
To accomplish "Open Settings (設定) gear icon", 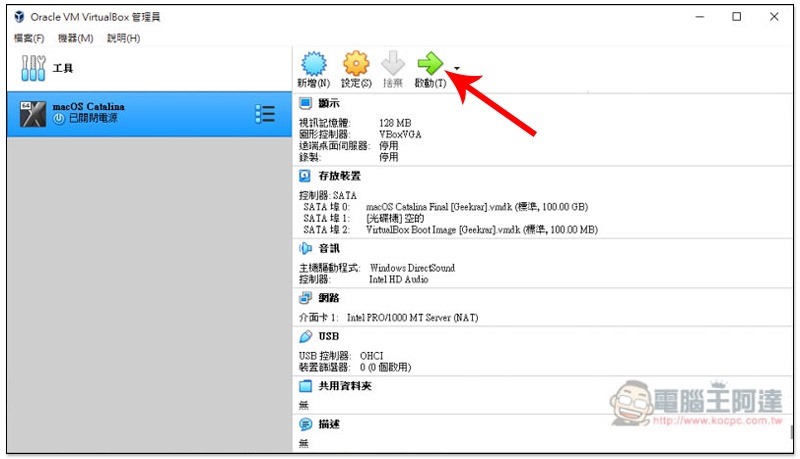I will pos(356,64).
